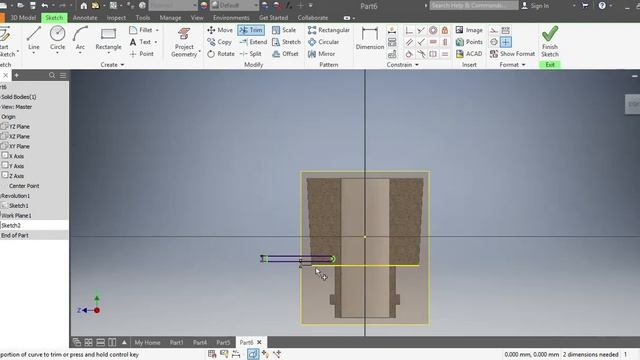Apply the Fix lock constraint
Screen dimensions: 640x360
(445, 30)
